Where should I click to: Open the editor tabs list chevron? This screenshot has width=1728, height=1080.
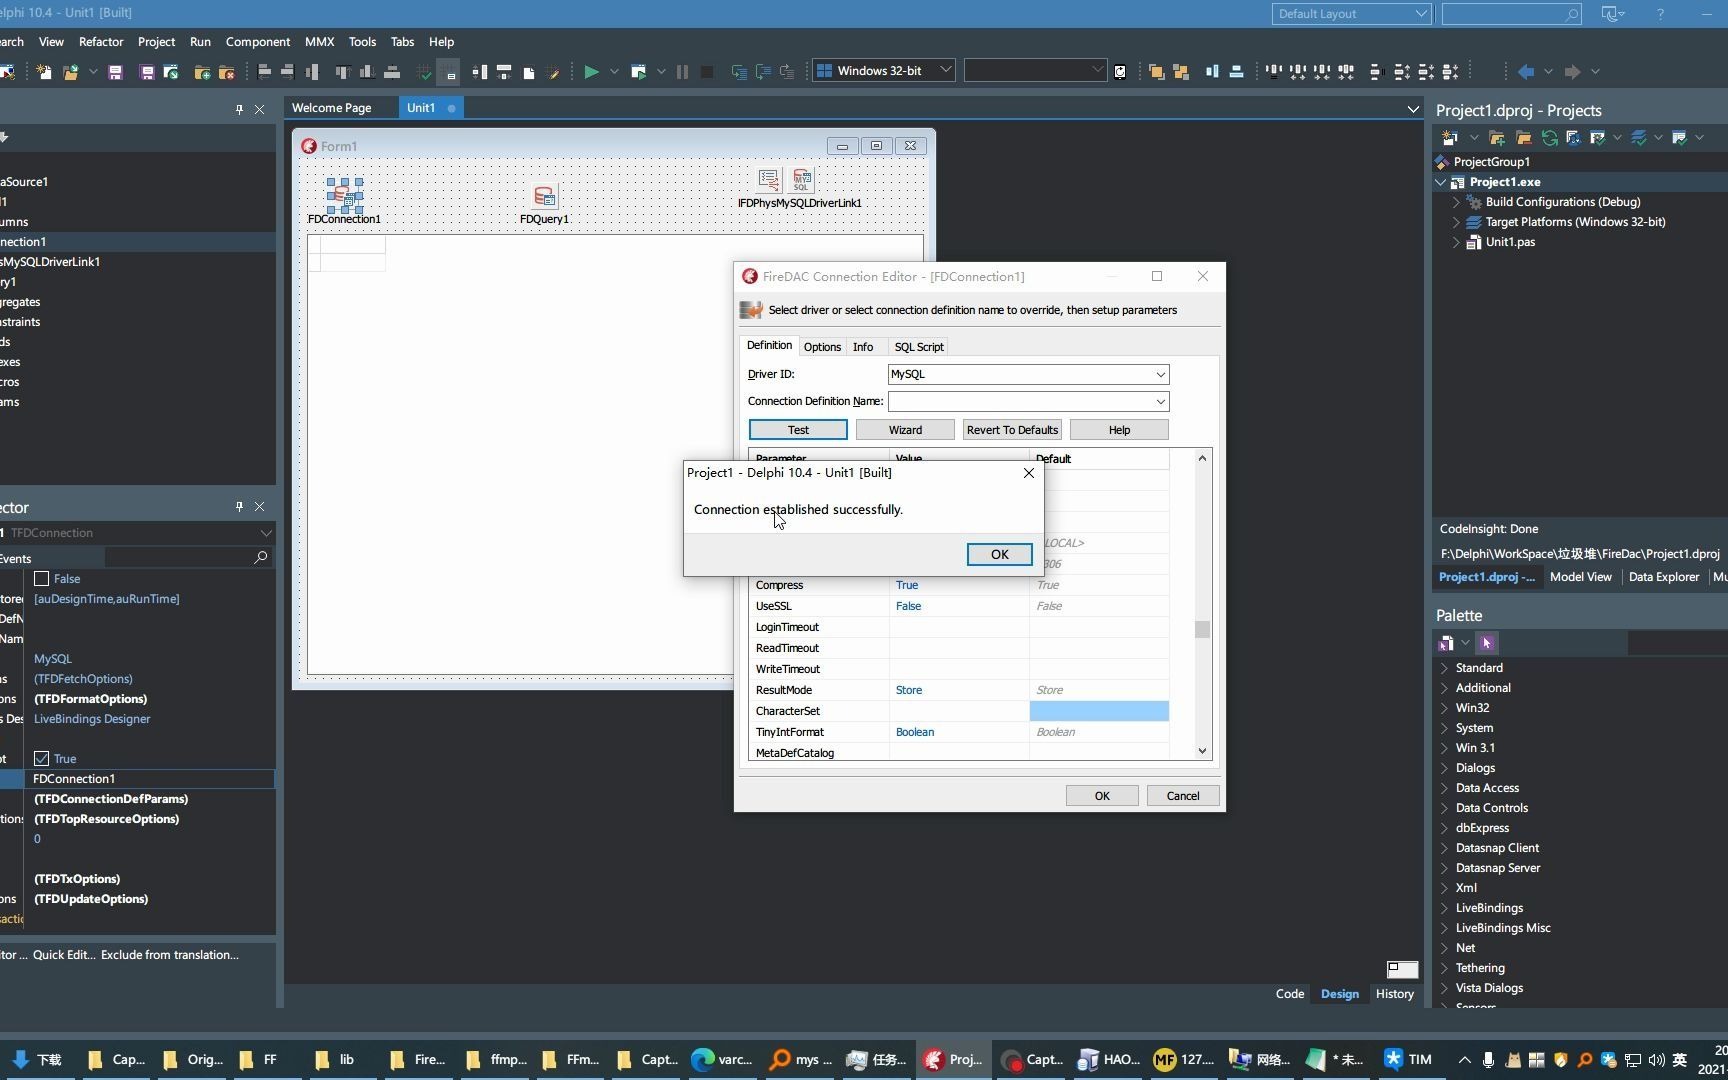(x=1413, y=109)
